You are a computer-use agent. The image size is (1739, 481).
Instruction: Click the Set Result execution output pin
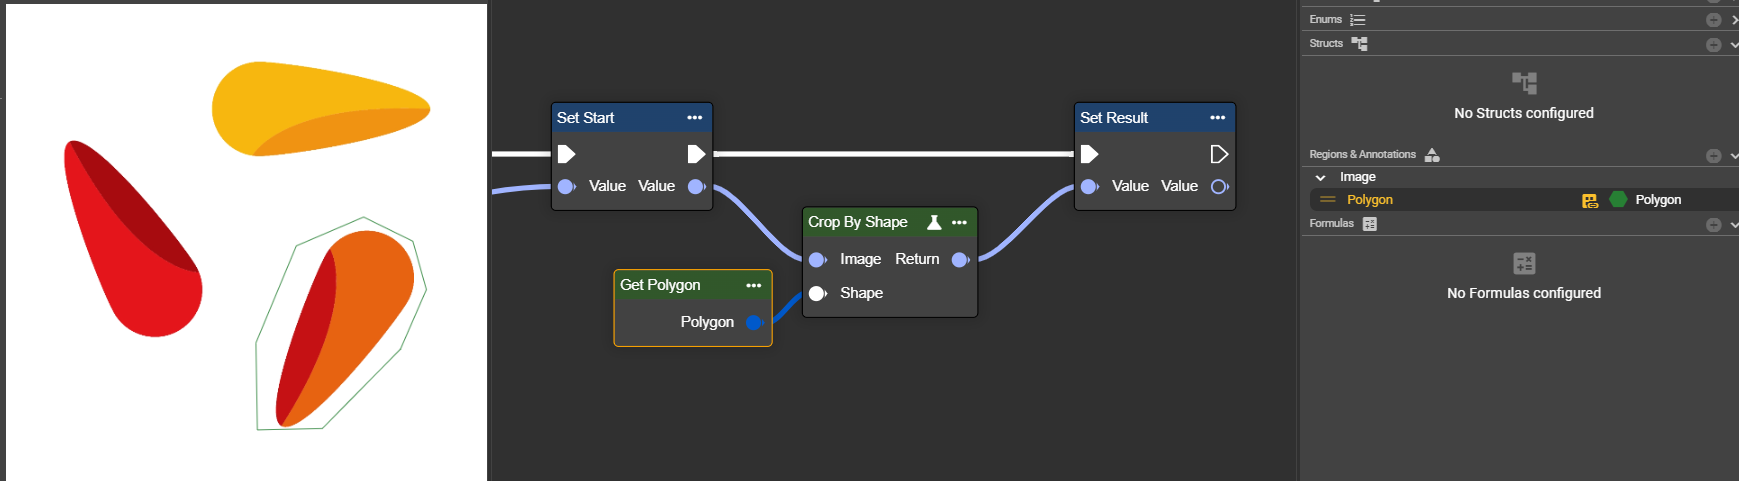pyautogui.click(x=1219, y=154)
